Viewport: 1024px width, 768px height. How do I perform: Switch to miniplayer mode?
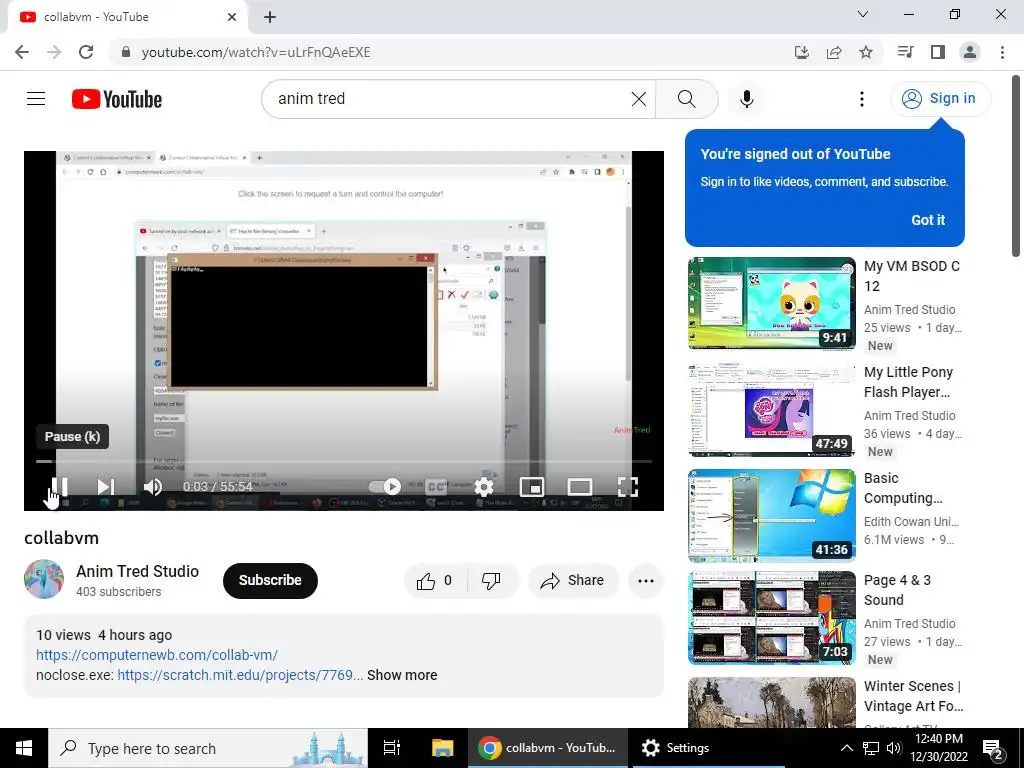(x=532, y=487)
